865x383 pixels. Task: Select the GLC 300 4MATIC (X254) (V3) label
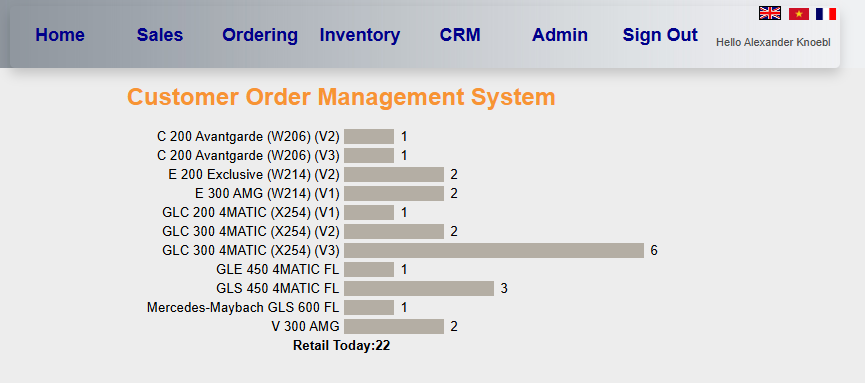click(x=251, y=251)
